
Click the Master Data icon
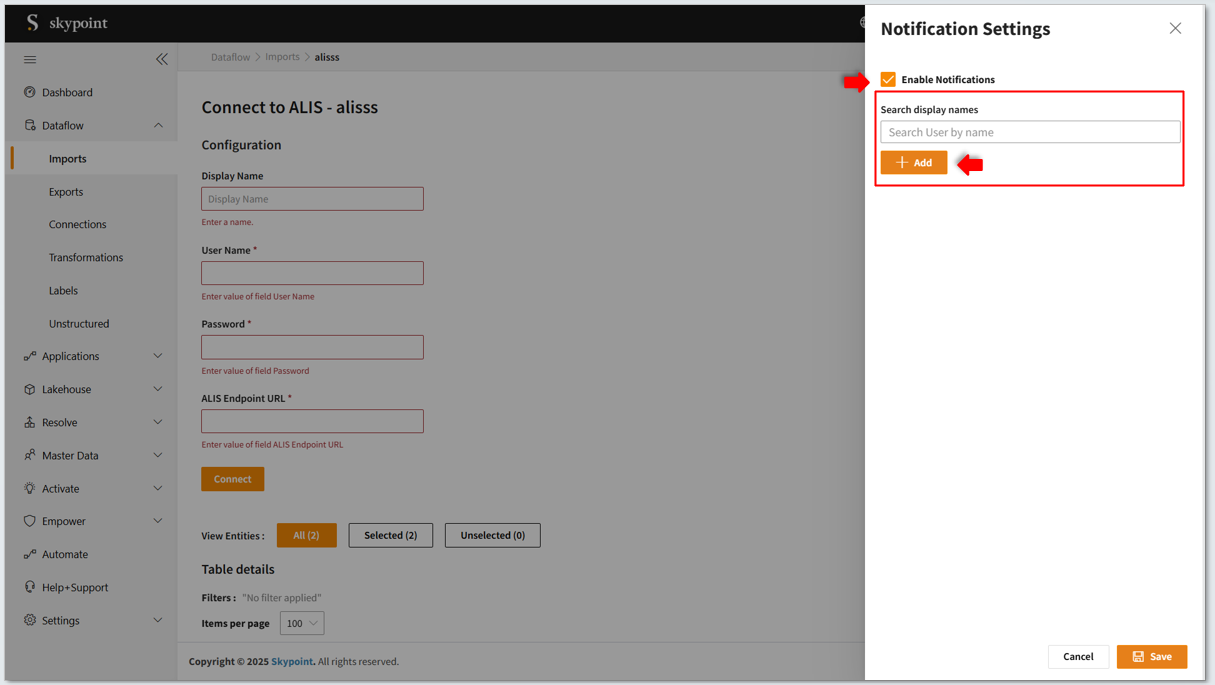point(30,455)
